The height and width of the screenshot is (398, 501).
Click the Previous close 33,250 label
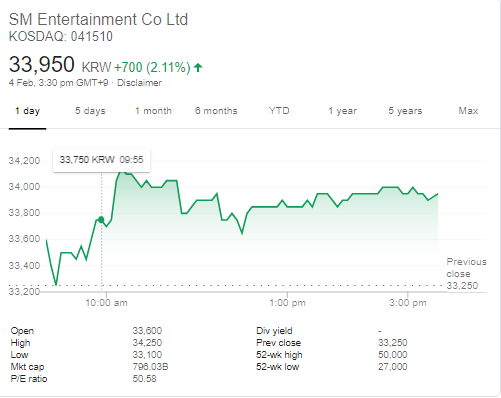pos(466,274)
